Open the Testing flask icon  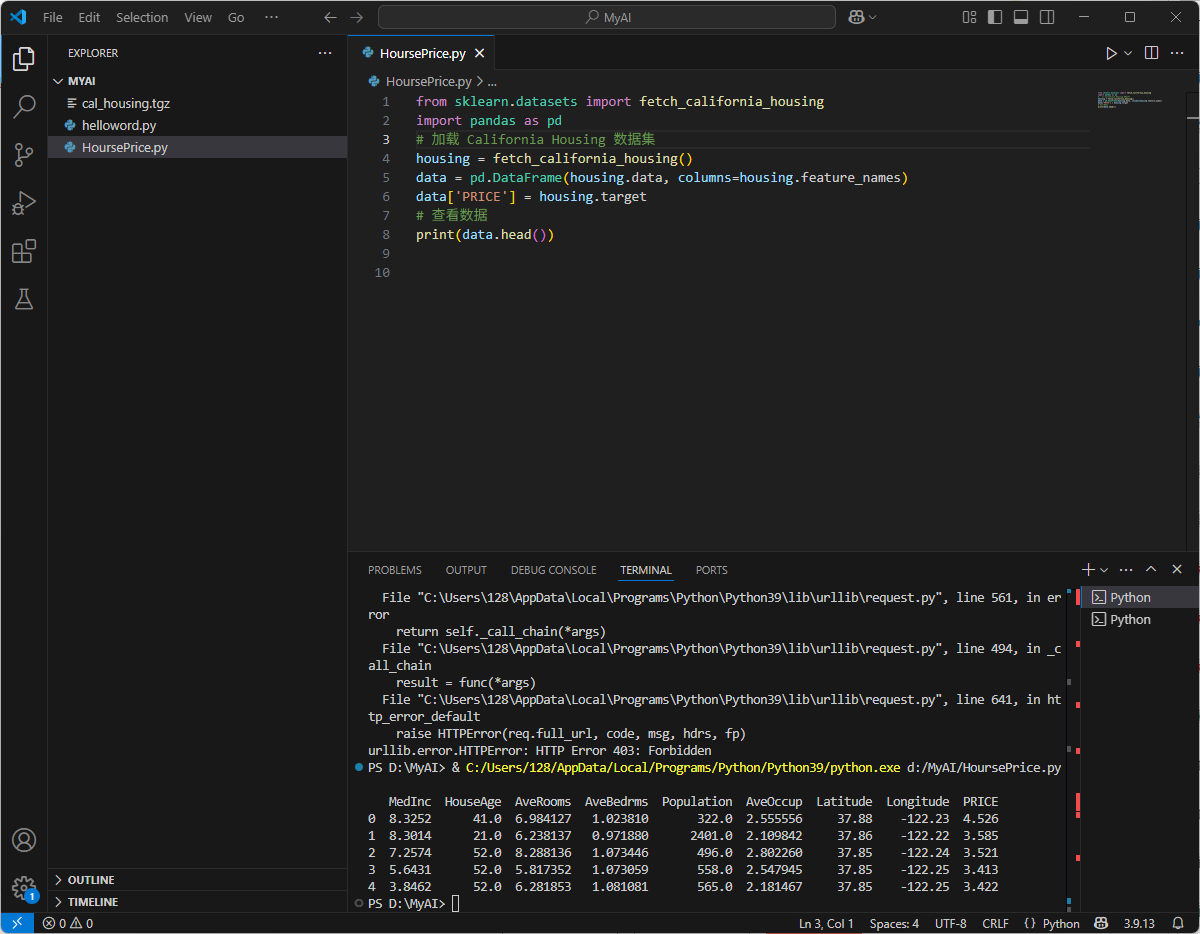click(x=24, y=299)
